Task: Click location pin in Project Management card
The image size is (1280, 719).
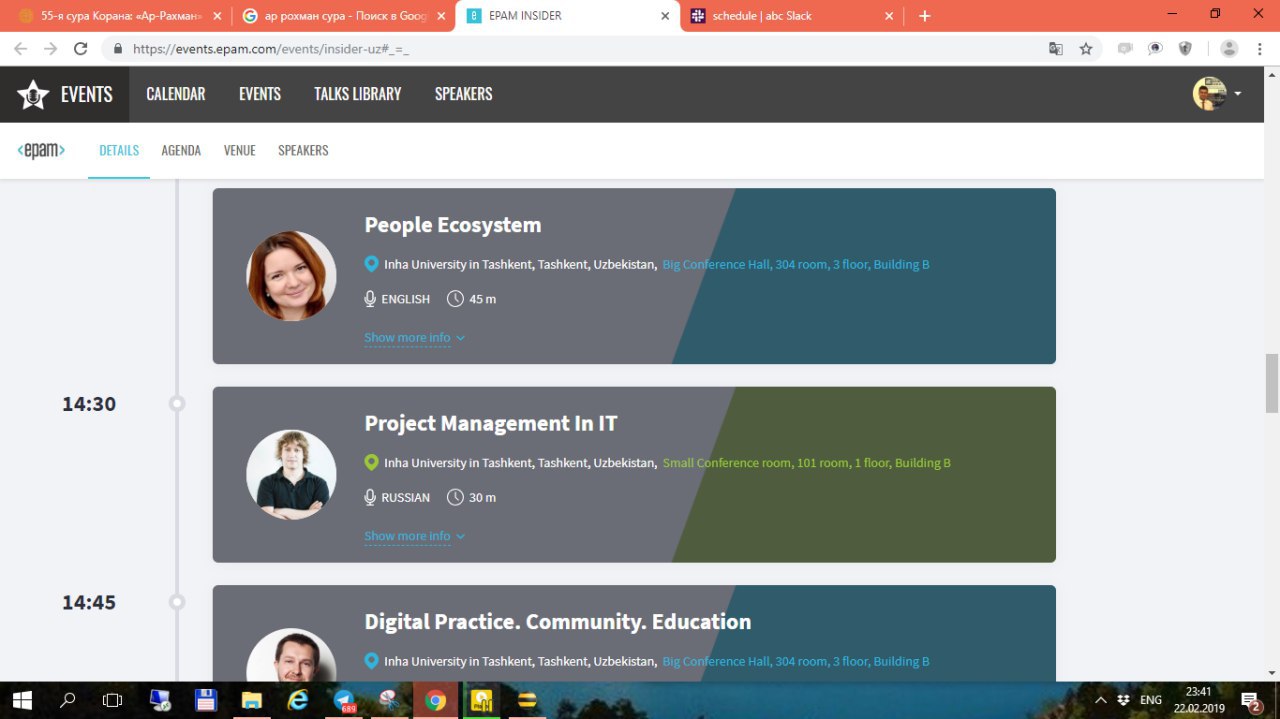Action: [x=371, y=463]
